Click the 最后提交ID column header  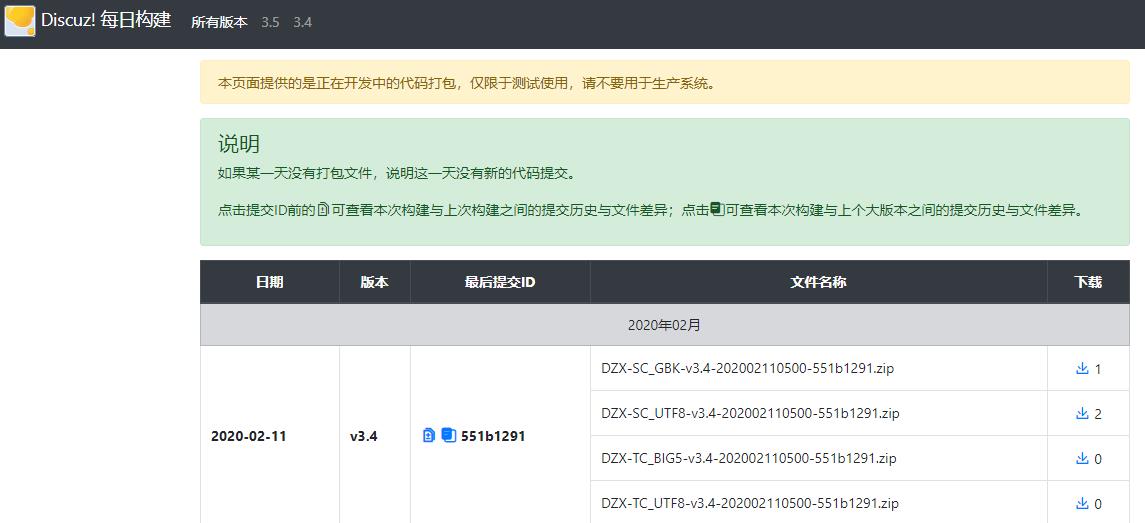pos(500,282)
